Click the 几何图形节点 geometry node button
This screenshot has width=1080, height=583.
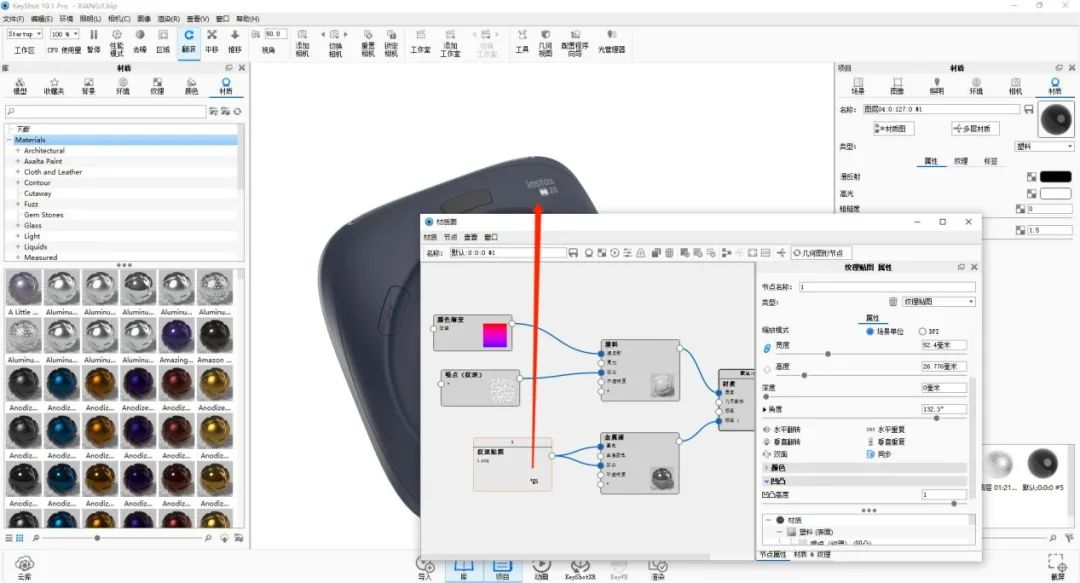(x=822, y=253)
